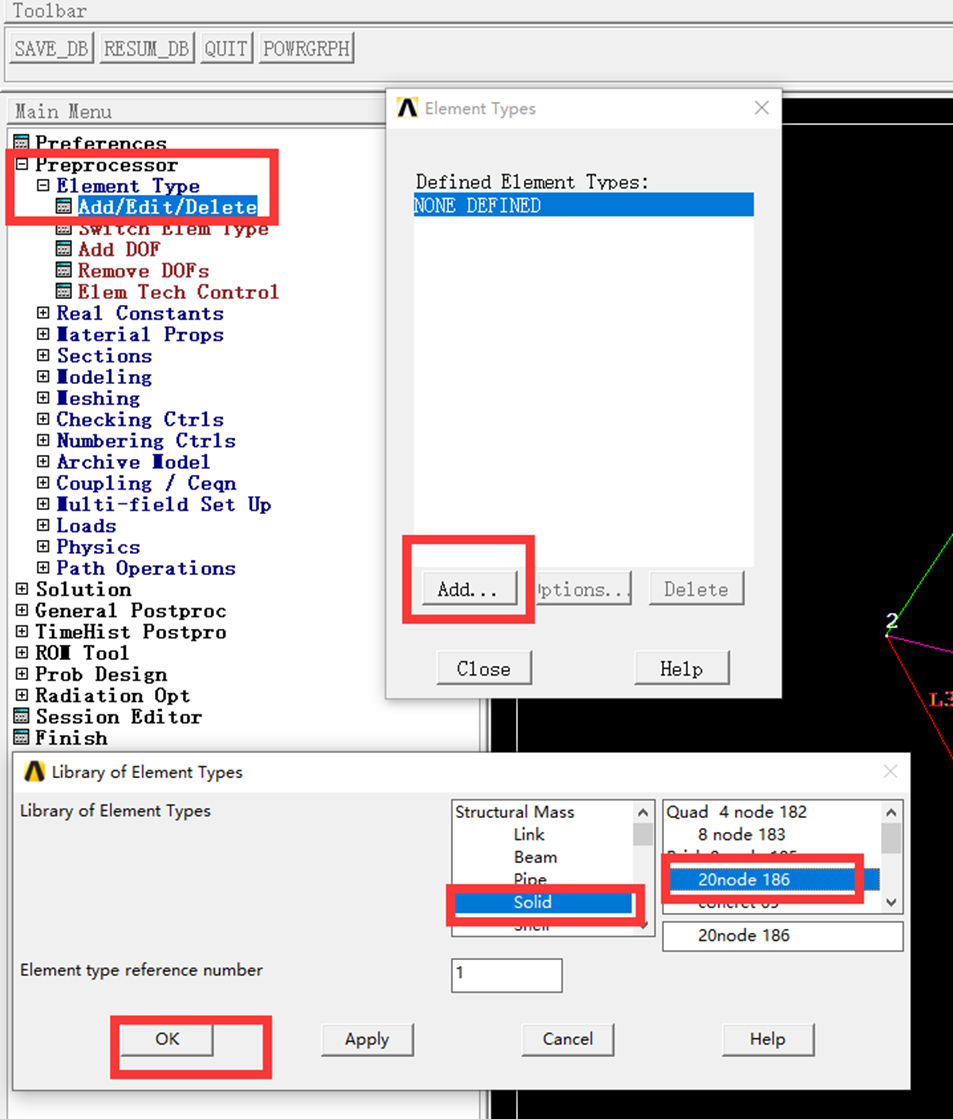Click the QUIT toolbar button
Viewport: 953px width, 1119px height.
(x=226, y=46)
